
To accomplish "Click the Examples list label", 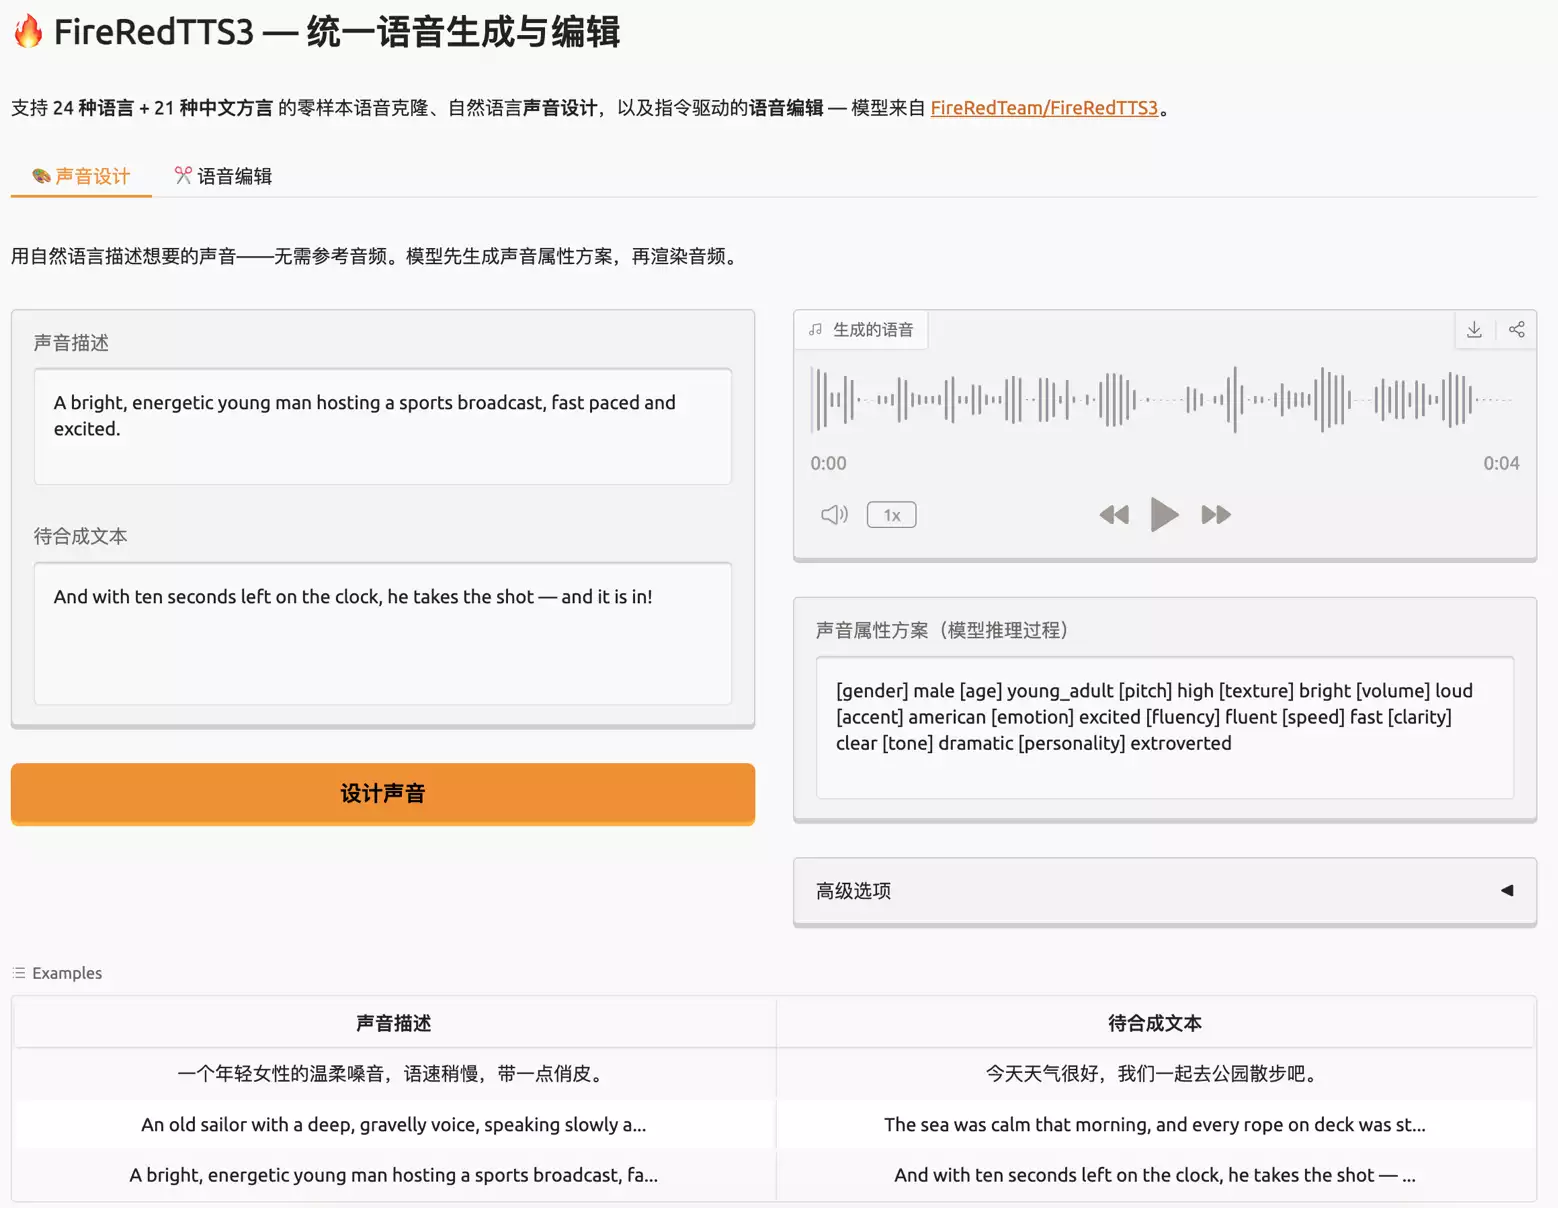I will pyautogui.click(x=57, y=973).
